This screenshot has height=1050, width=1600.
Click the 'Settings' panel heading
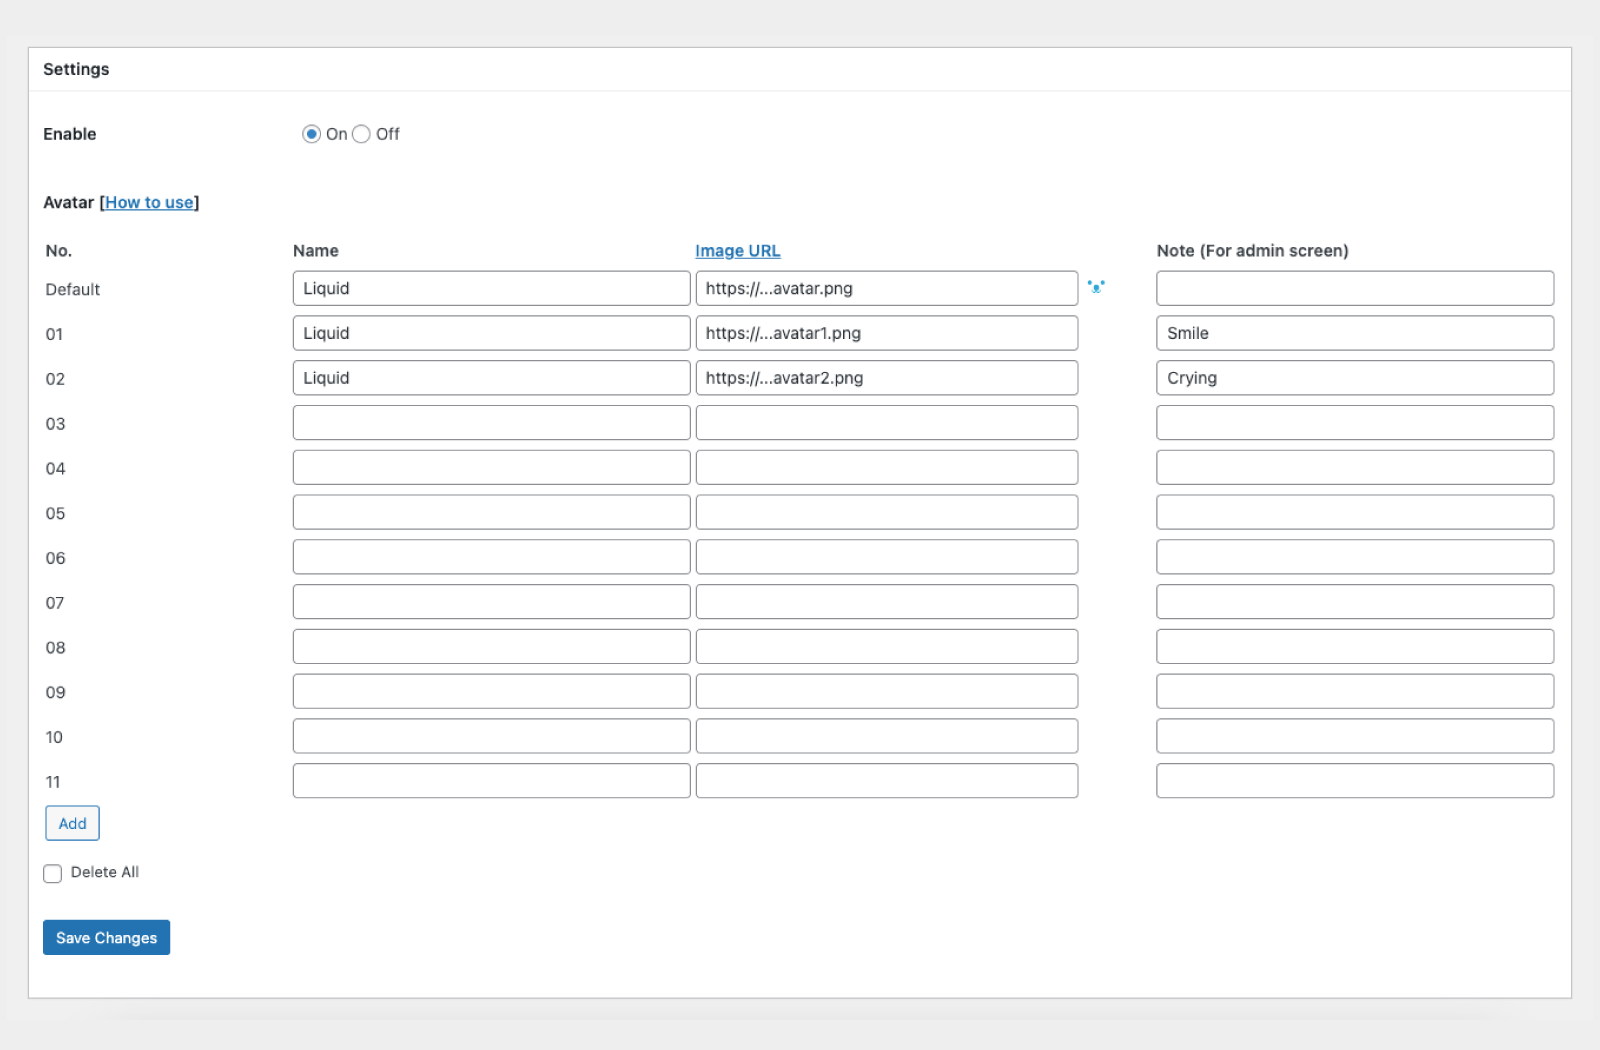click(76, 69)
